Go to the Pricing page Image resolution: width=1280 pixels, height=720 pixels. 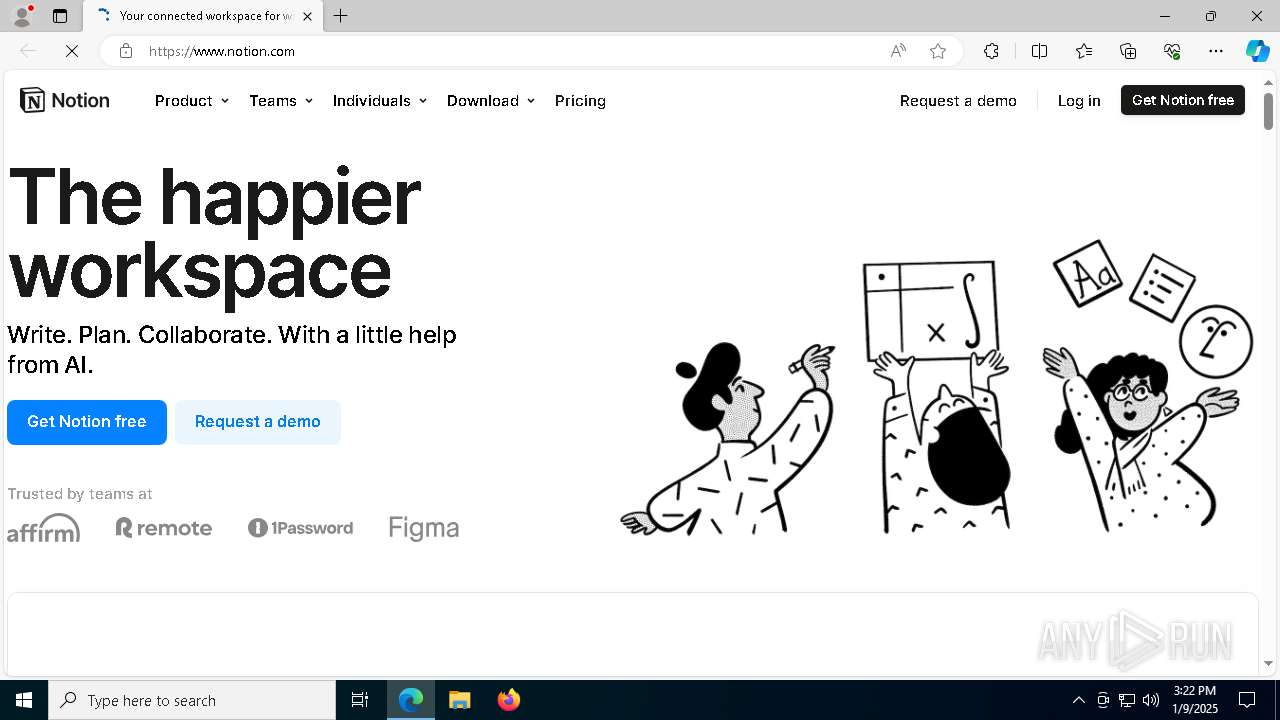point(580,100)
